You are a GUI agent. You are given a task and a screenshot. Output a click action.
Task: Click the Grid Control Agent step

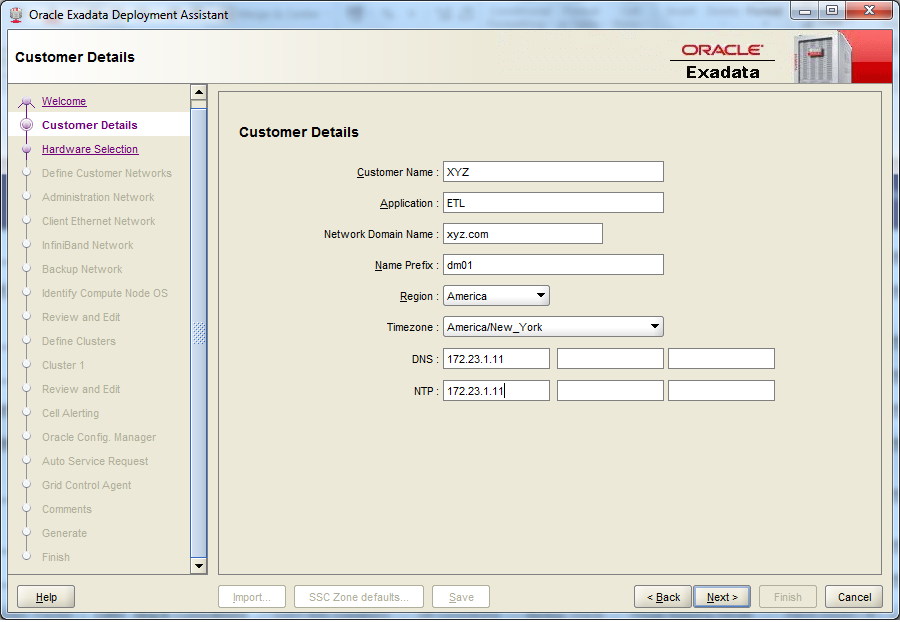tap(87, 485)
